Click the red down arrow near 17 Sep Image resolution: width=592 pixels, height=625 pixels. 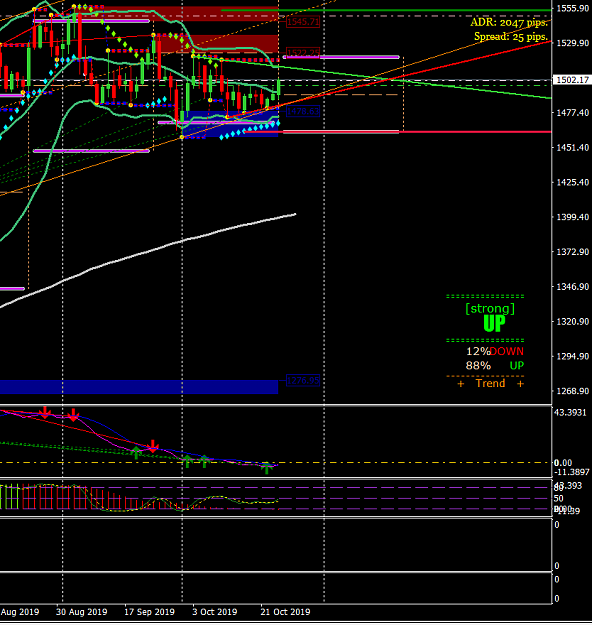tap(153, 446)
